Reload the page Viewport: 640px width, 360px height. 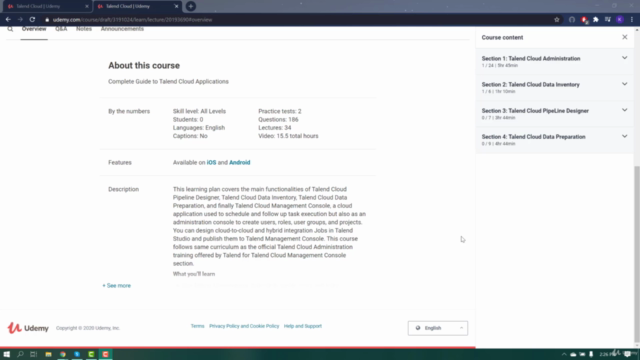(x=32, y=20)
